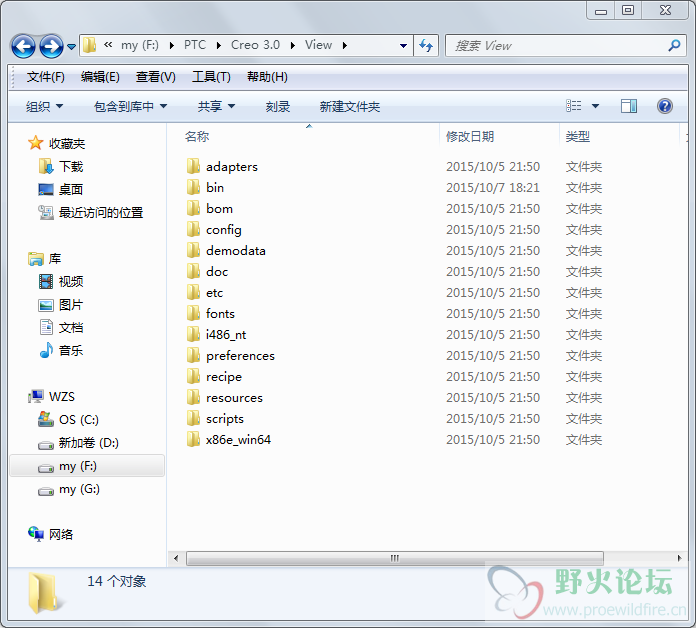Screen dimensions: 696x628
Task: Click the scroll left arrow
Action: click(176, 558)
